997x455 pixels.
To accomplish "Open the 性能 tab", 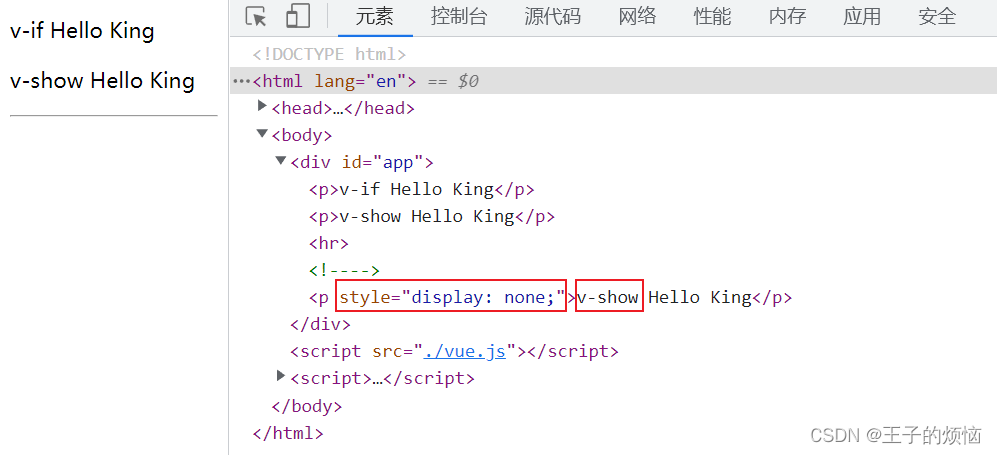I will (712, 17).
